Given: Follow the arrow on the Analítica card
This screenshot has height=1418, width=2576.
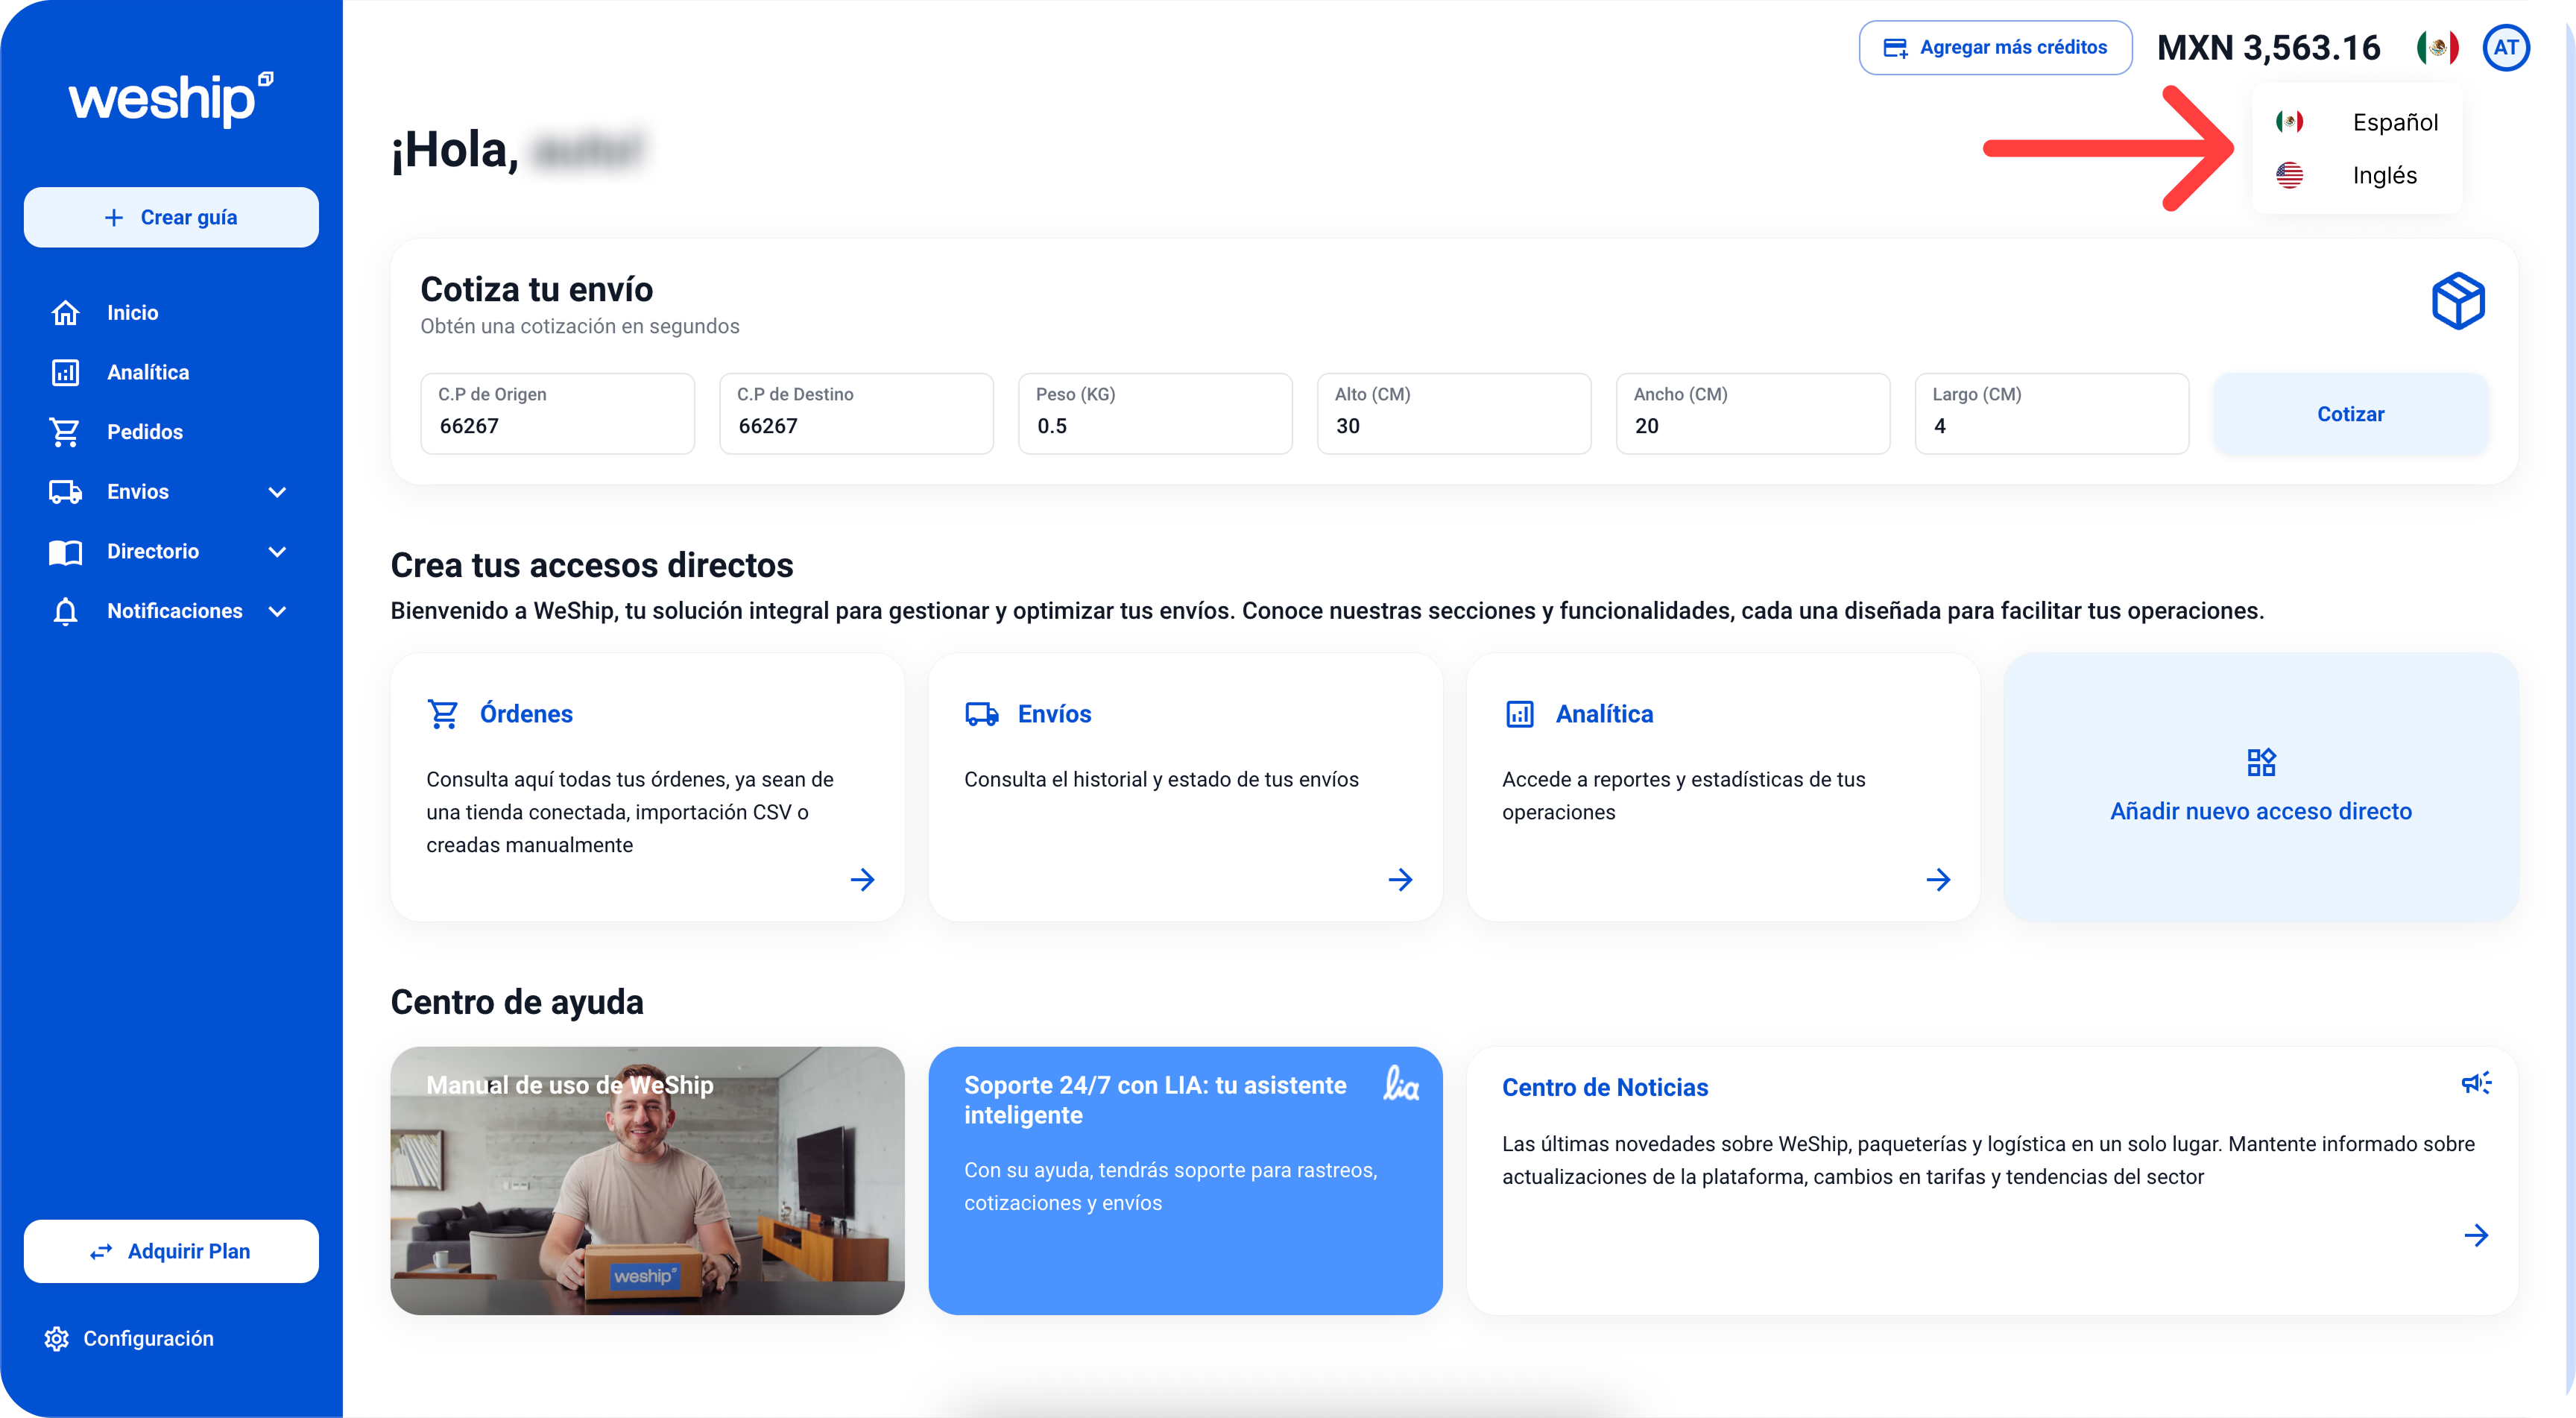Looking at the screenshot, I should (1938, 880).
